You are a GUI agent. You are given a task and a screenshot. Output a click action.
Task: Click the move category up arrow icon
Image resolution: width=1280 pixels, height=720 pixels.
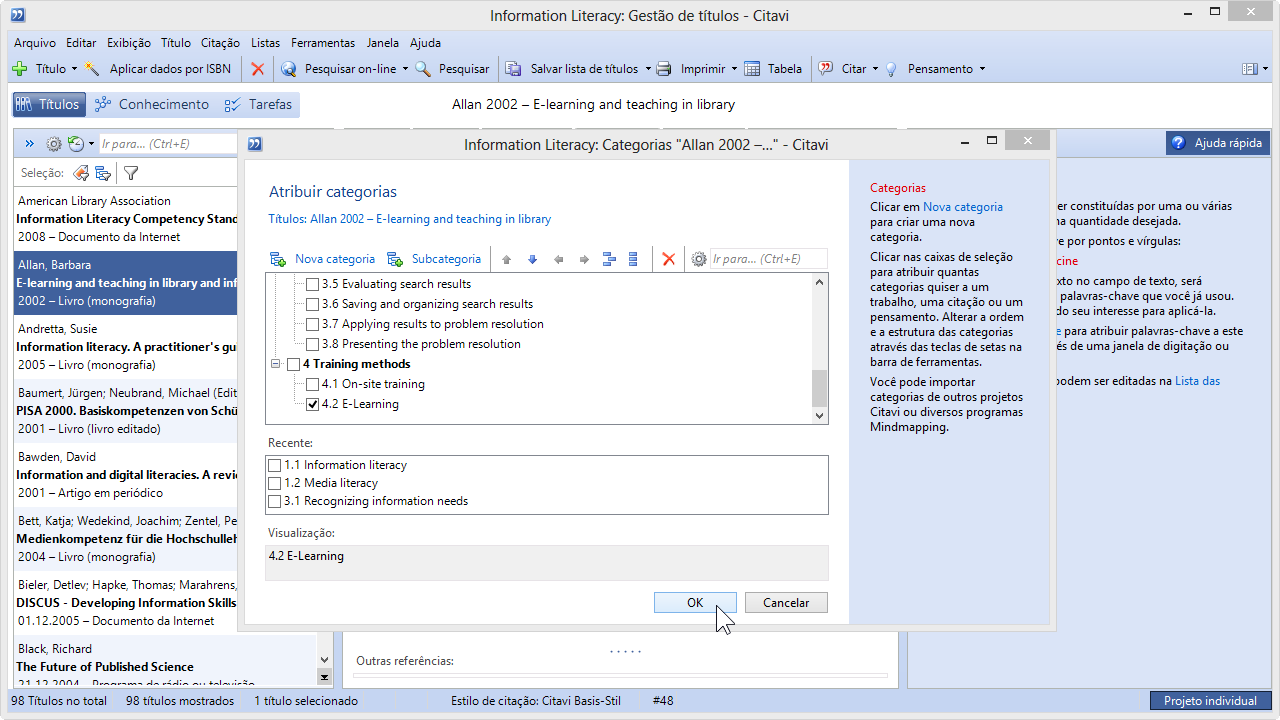[x=507, y=260]
